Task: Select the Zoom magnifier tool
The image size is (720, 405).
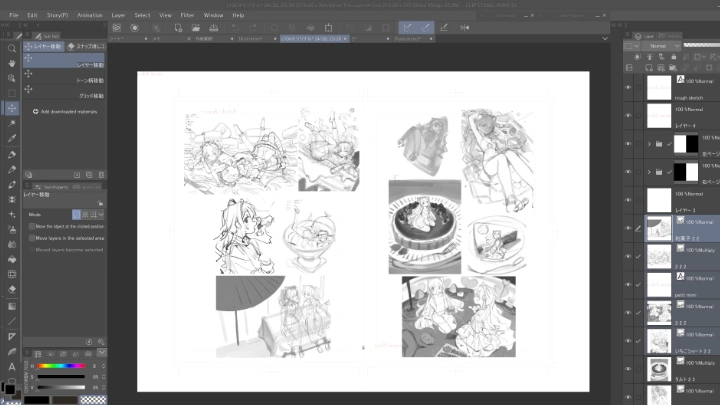Action: click(12, 48)
